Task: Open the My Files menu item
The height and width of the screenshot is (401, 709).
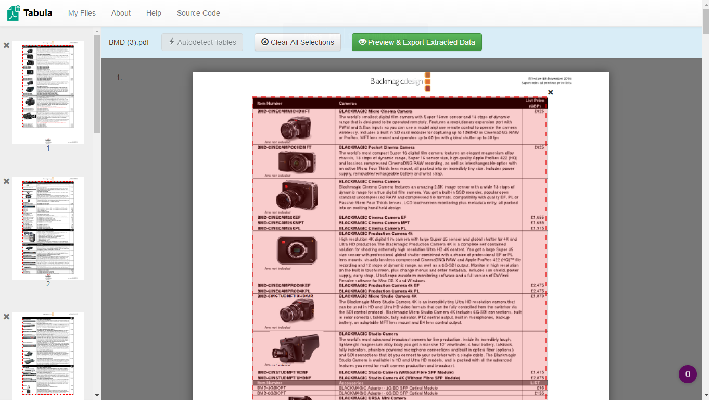Action: pos(82,13)
